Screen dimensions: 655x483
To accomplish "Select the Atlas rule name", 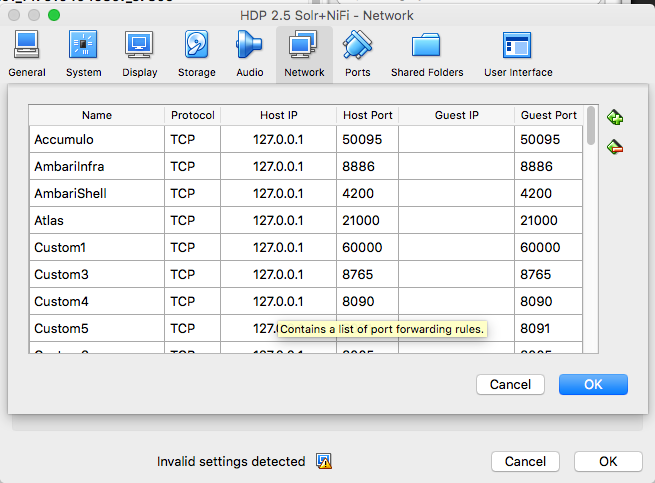I will tap(97, 220).
